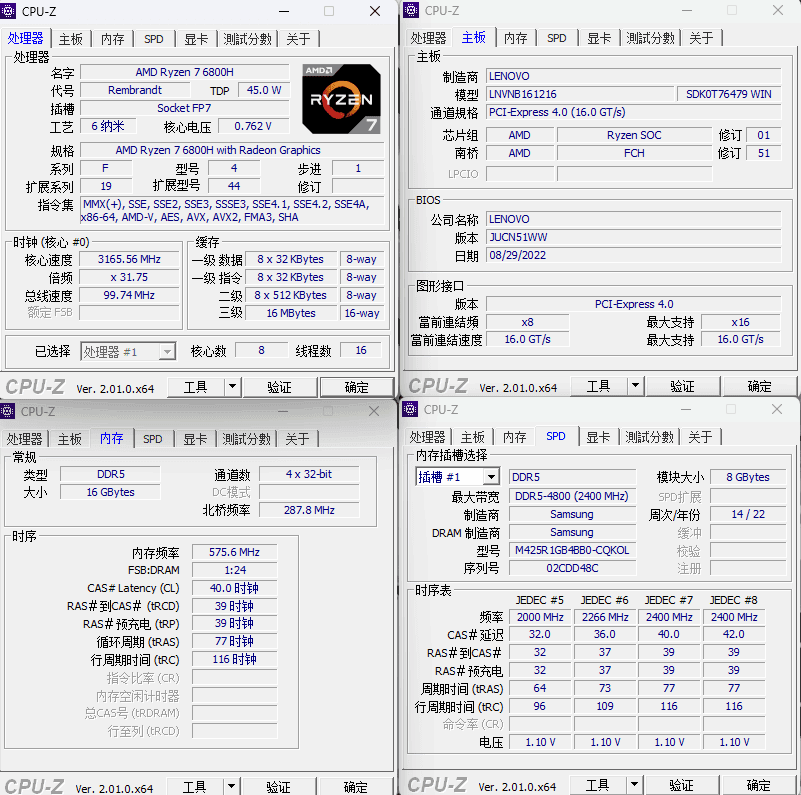Click the 确定 button in the mainboard window

(760, 386)
